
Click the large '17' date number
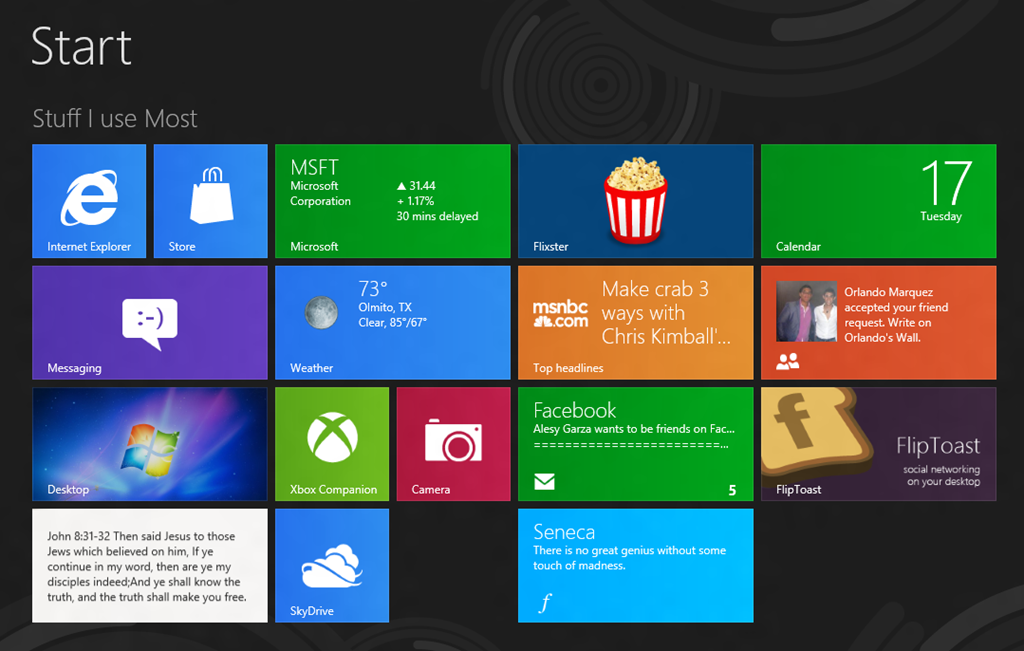click(946, 183)
